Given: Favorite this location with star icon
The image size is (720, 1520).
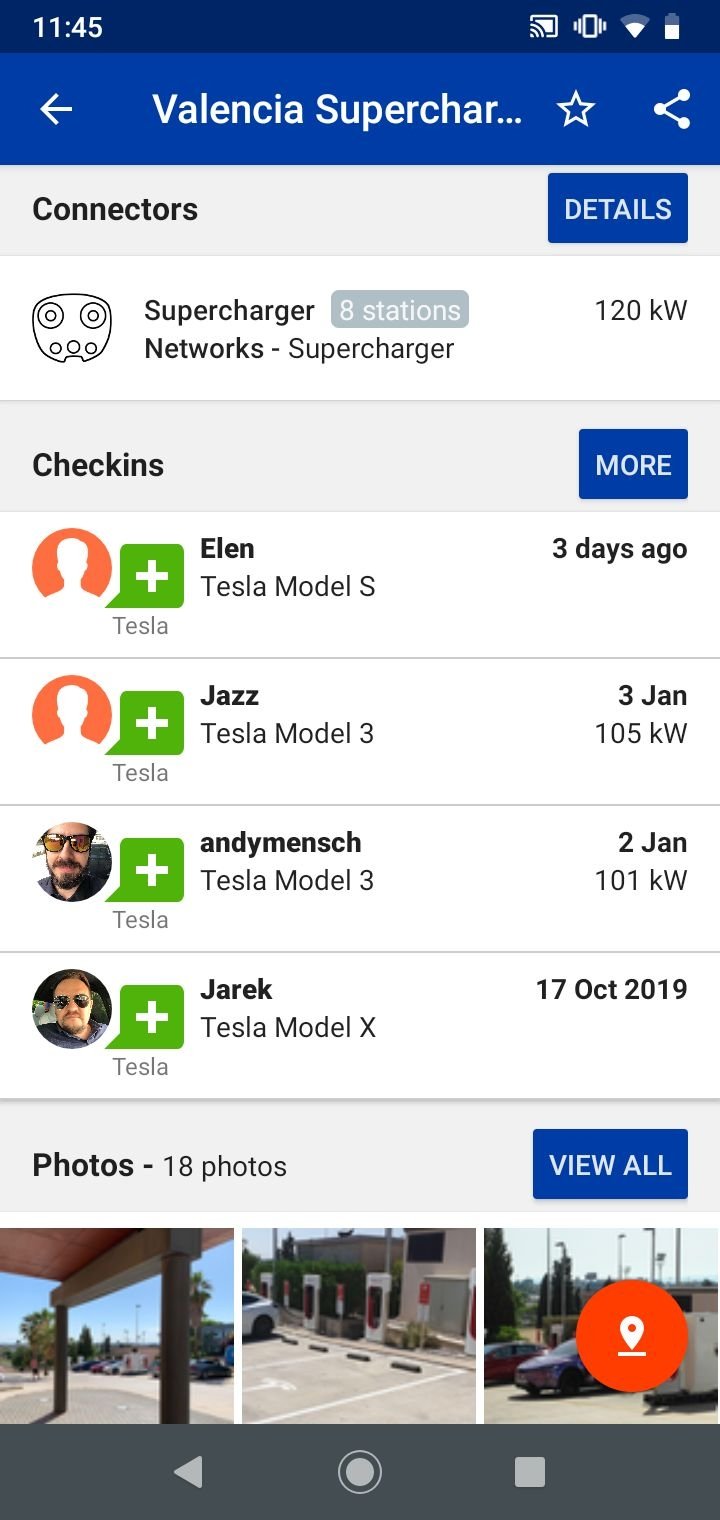Looking at the screenshot, I should [576, 109].
